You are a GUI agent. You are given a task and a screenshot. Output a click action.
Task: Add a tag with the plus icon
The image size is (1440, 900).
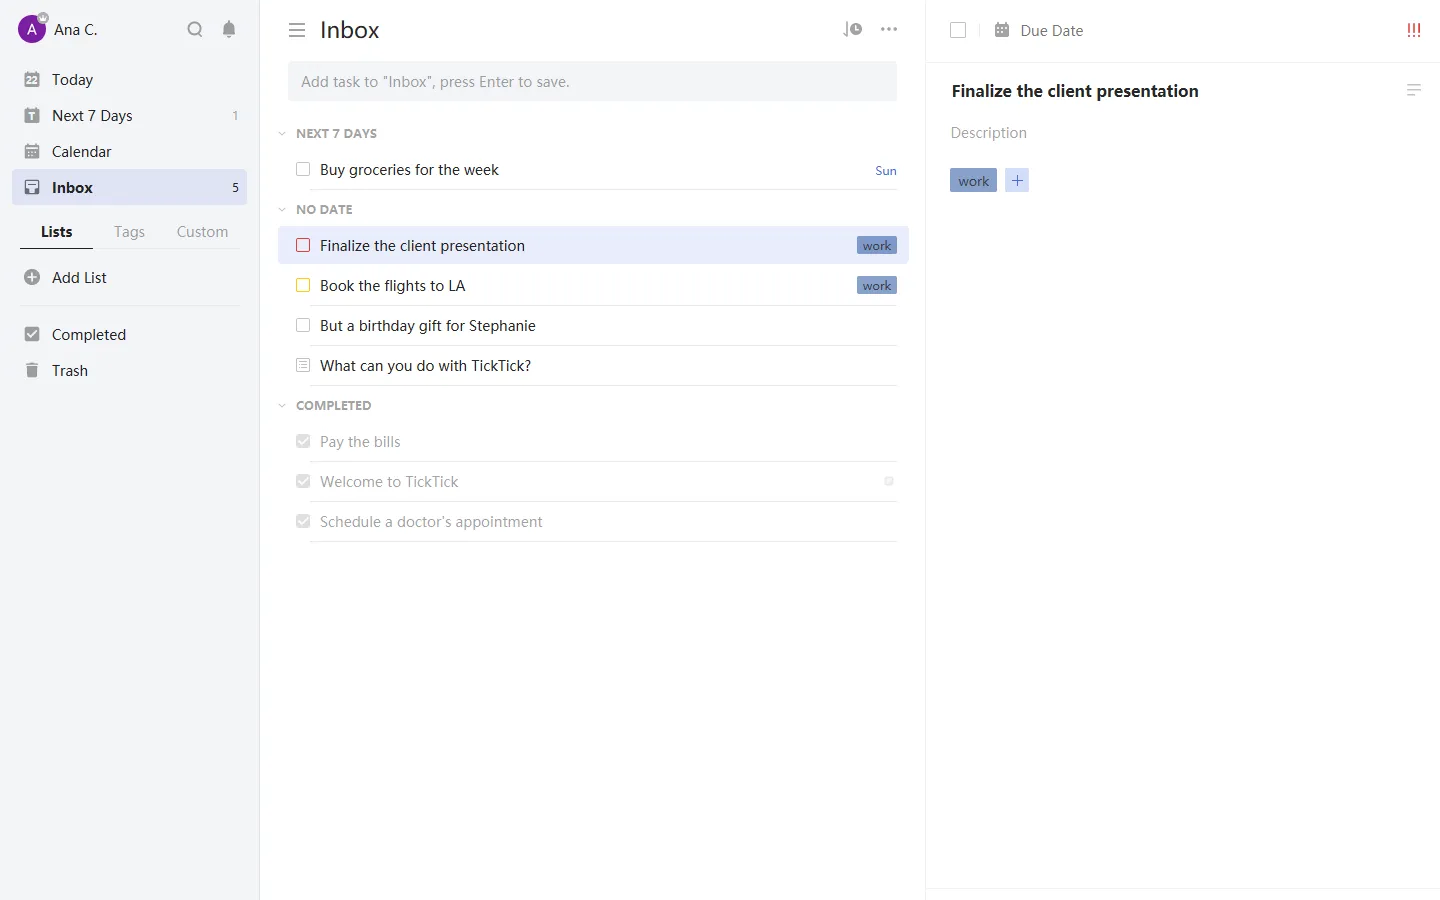(1017, 180)
